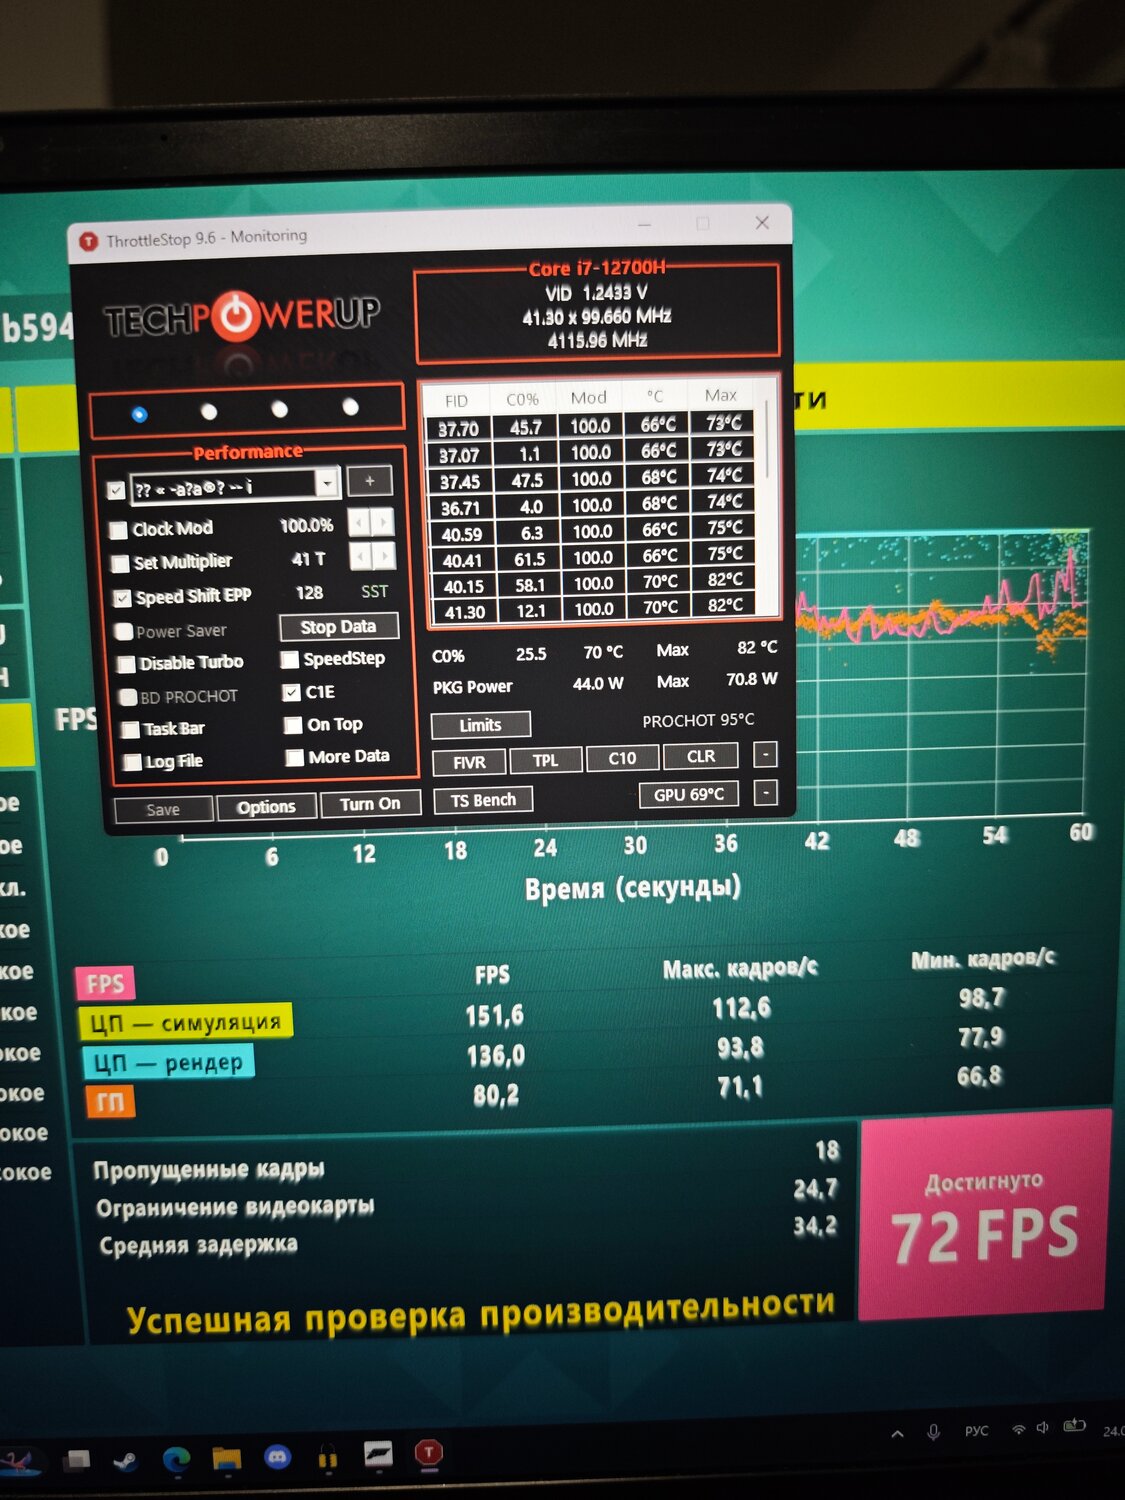Click the ThrottleStop title bar icon
This screenshot has width=1125, height=1500.
pos(88,241)
